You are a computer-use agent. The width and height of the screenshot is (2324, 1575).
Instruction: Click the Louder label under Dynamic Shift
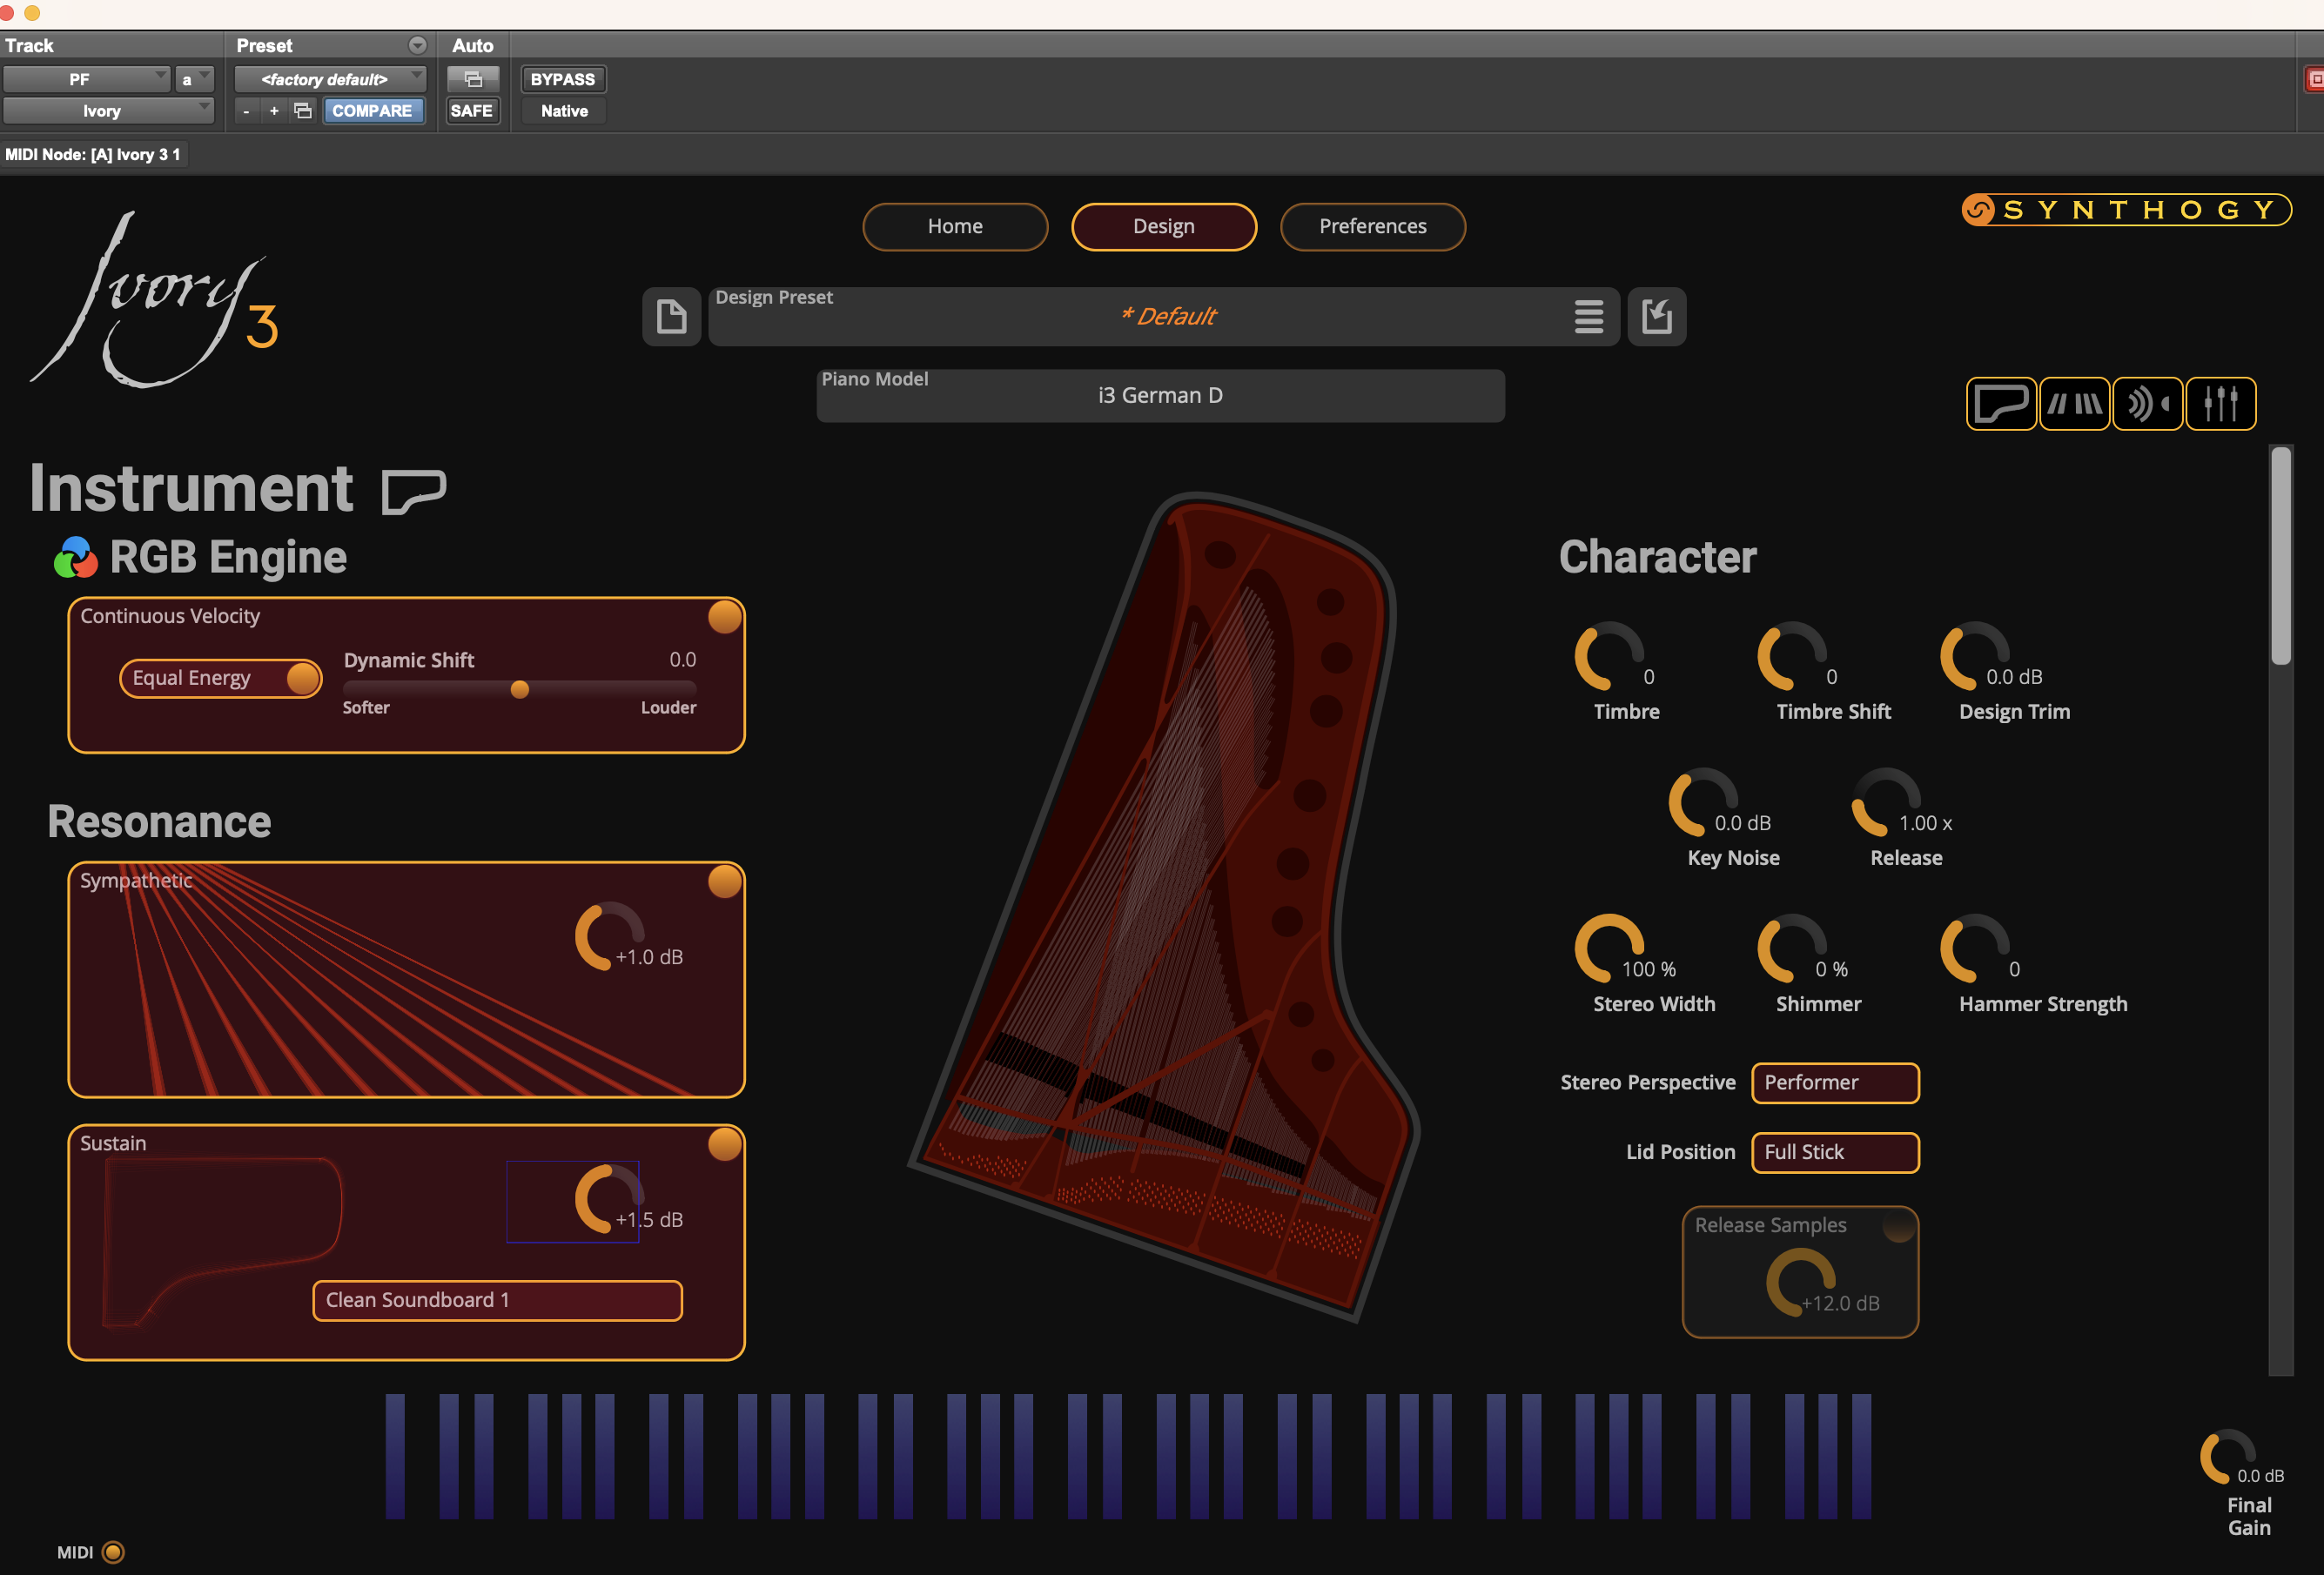(x=668, y=708)
